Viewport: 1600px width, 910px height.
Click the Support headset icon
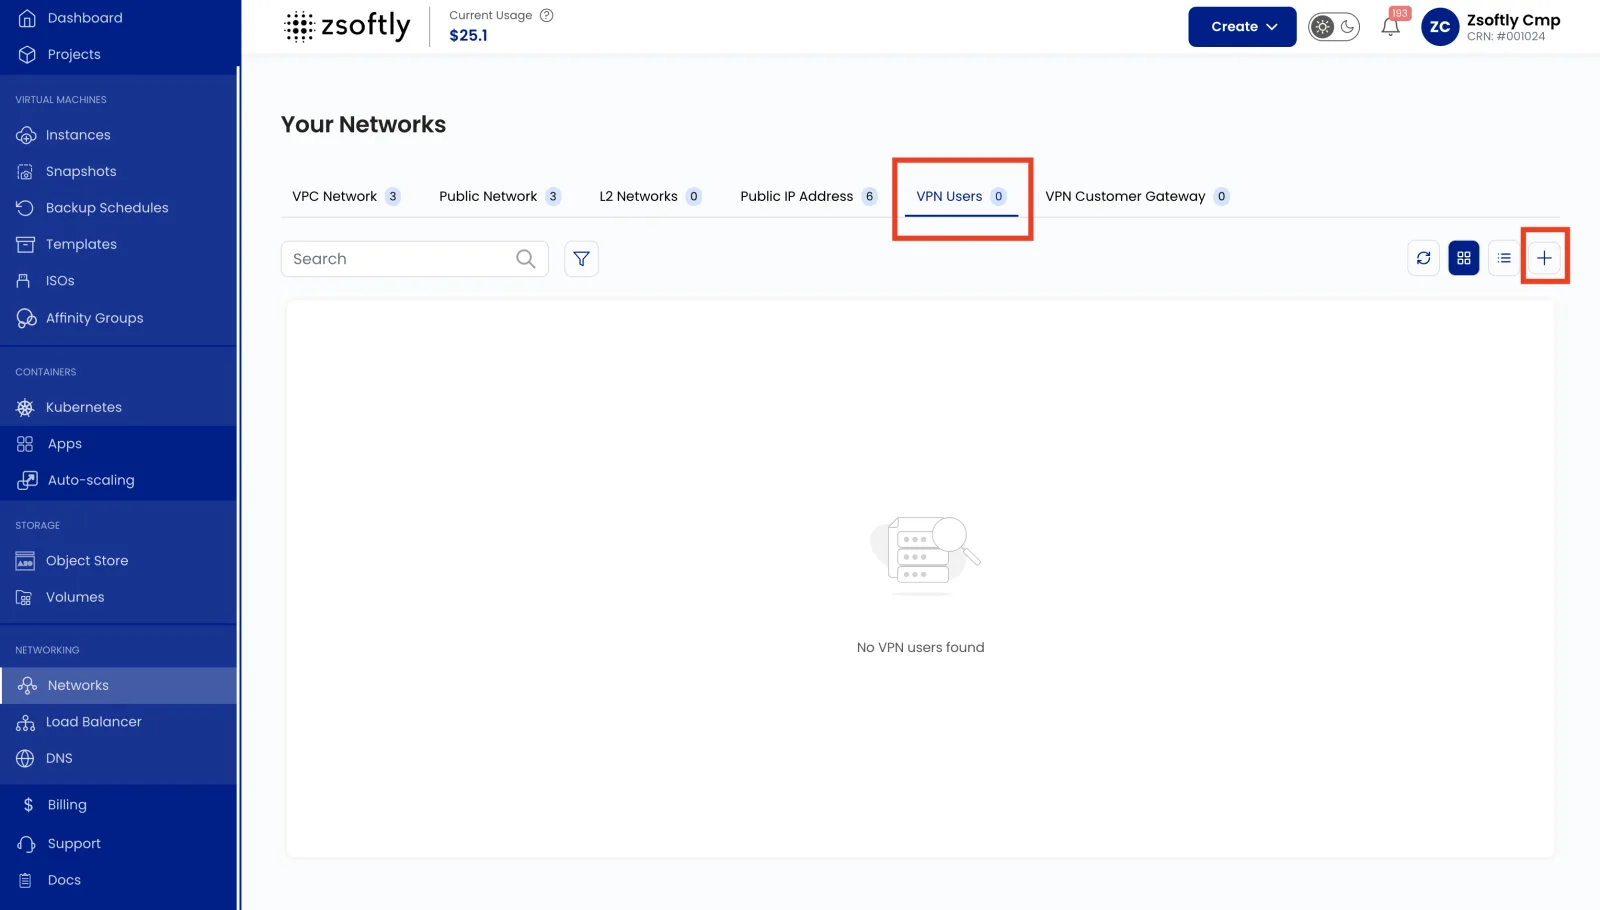click(26, 844)
